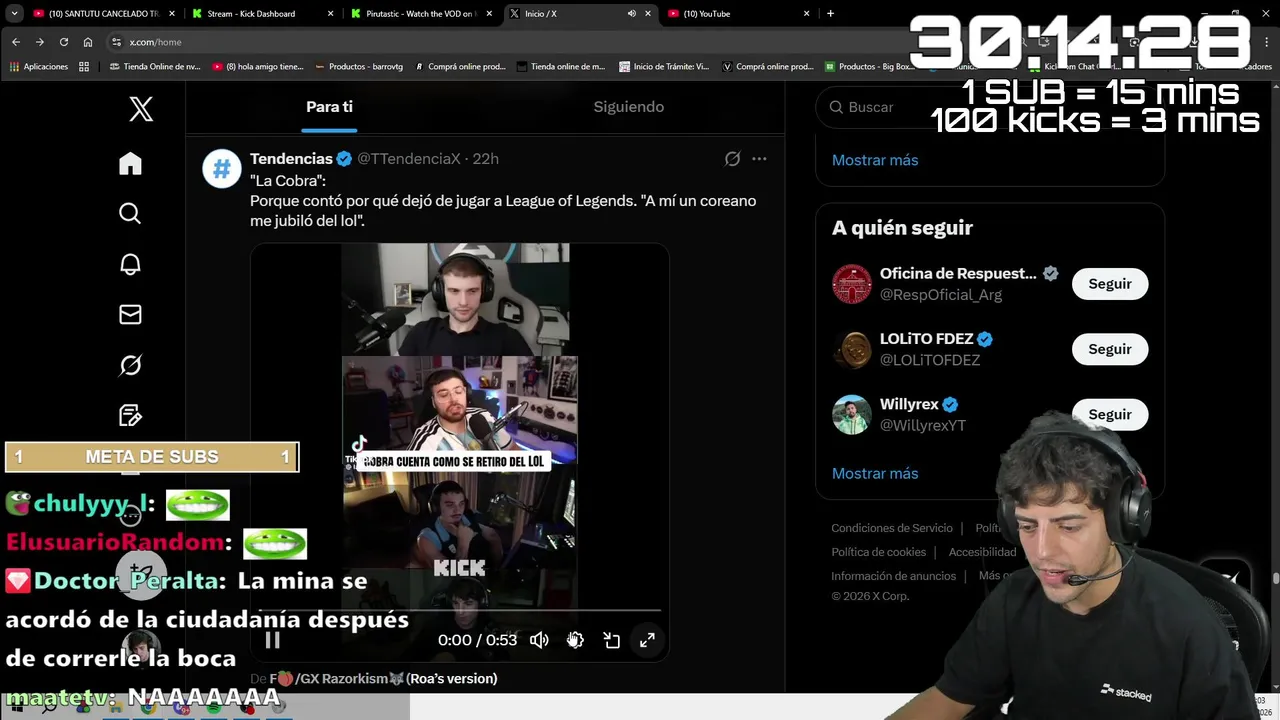Click Mostrar más under trends panel
This screenshot has width=1280, height=720.
(875, 160)
